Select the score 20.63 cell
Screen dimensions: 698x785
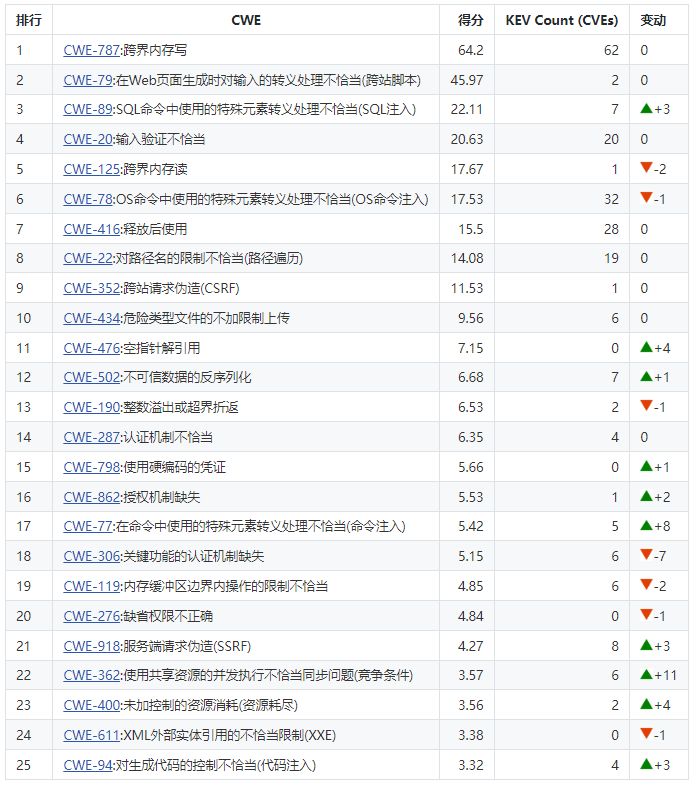click(x=467, y=139)
